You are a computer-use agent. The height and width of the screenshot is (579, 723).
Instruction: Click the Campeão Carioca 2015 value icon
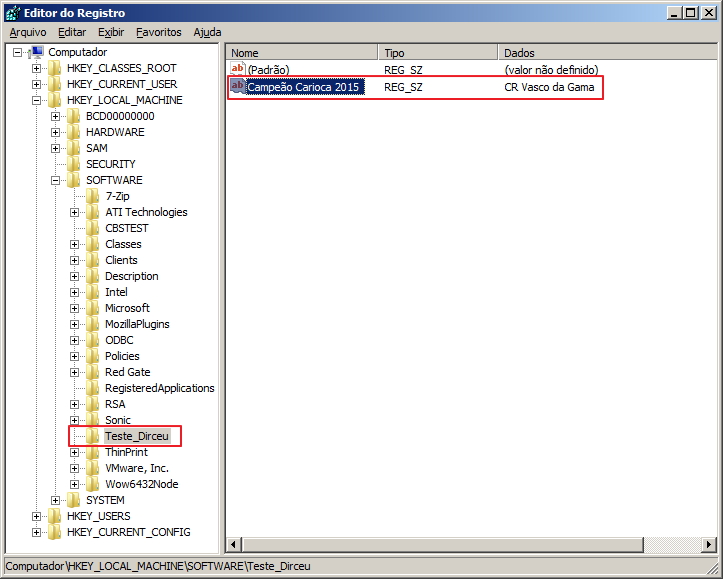coord(237,87)
